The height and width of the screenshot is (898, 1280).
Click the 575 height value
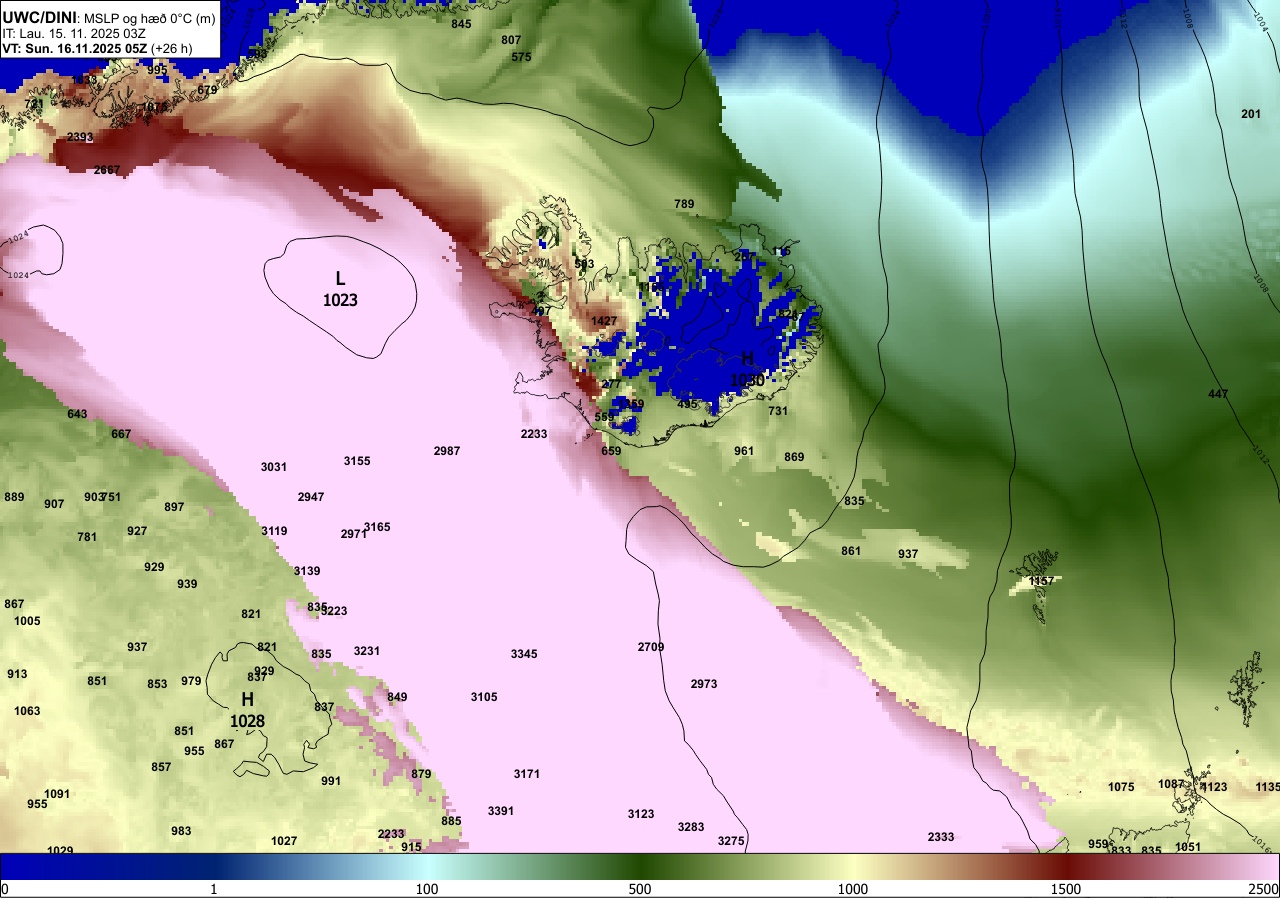(x=521, y=57)
